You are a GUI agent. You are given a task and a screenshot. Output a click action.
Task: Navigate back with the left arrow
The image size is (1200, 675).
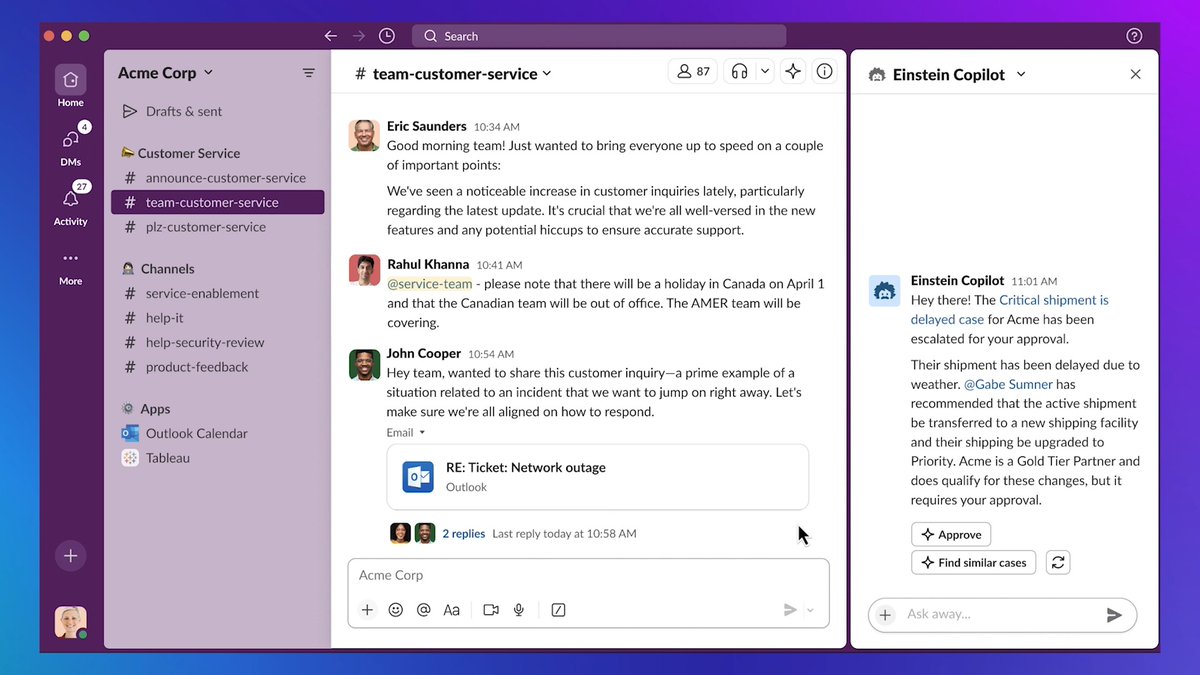tap(331, 36)
